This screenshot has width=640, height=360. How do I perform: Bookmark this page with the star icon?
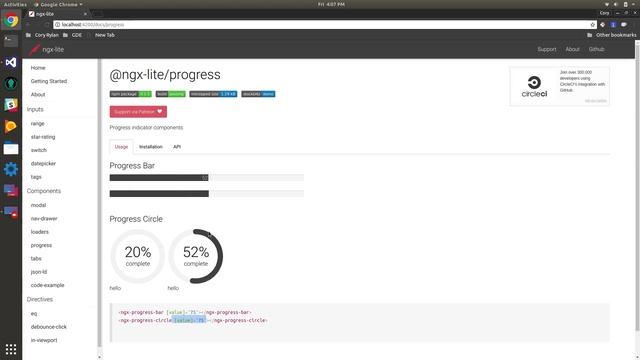point(593,24)
